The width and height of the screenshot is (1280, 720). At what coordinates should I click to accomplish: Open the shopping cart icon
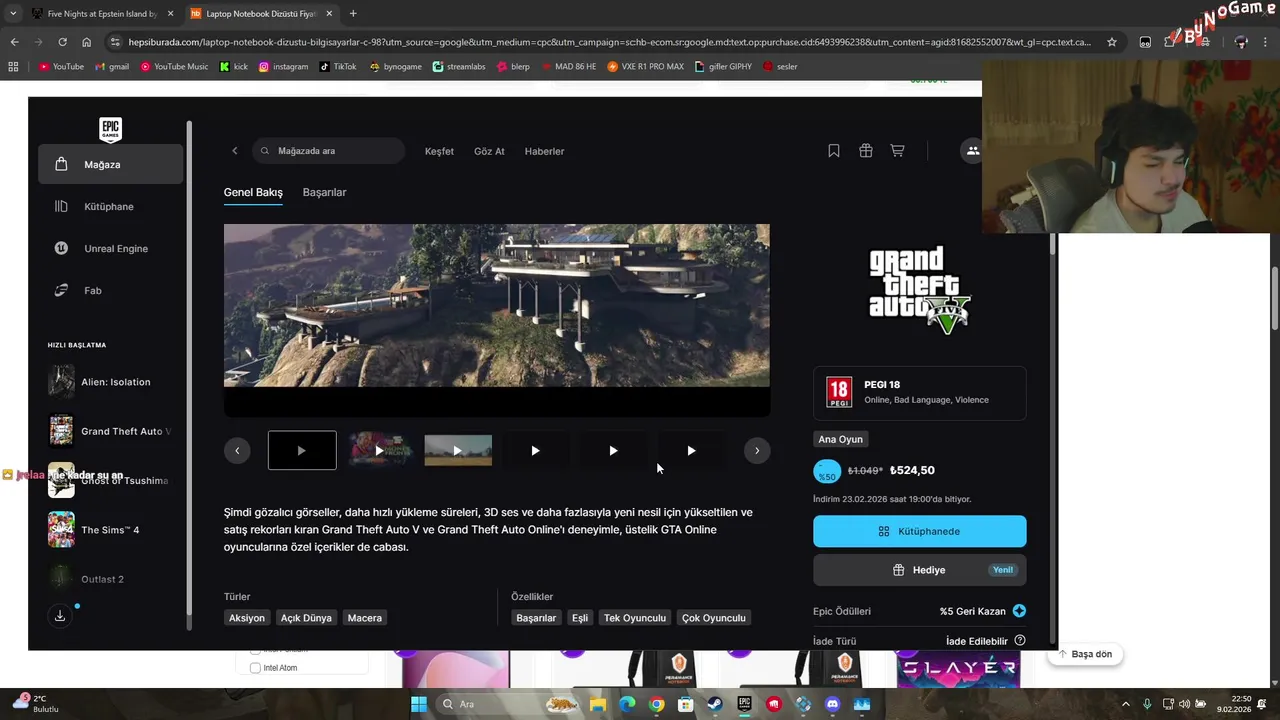[x=897, y=151]
